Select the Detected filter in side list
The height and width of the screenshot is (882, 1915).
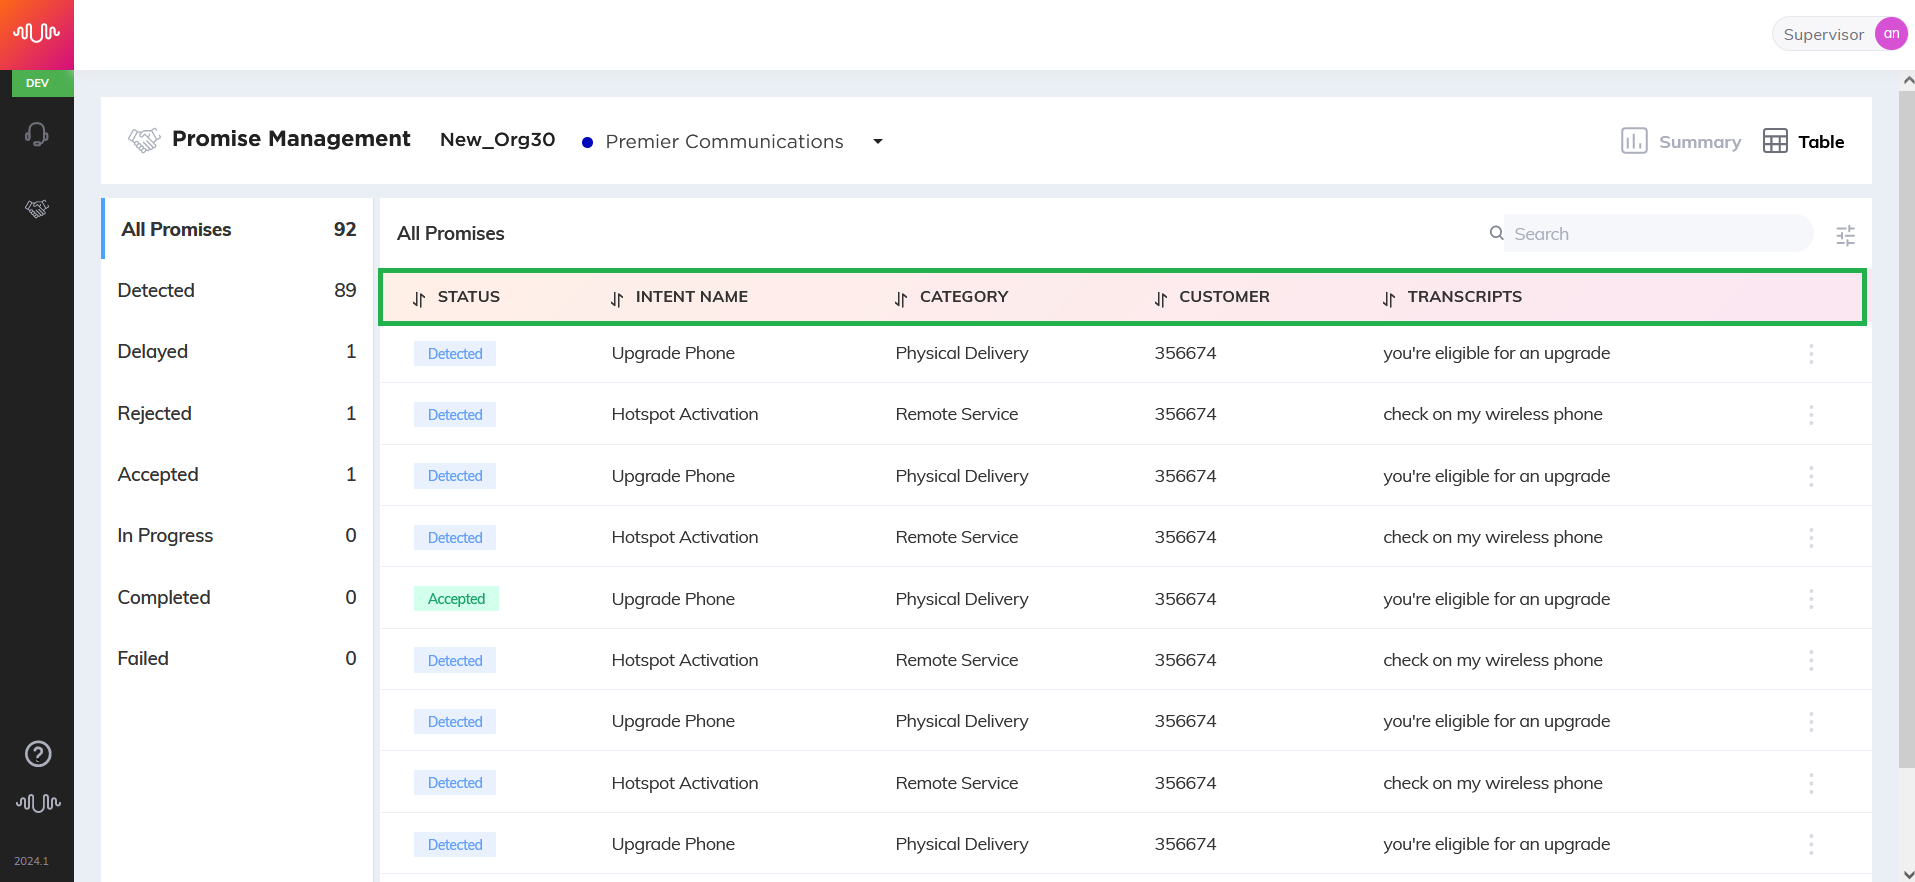(x=237, y=290)
